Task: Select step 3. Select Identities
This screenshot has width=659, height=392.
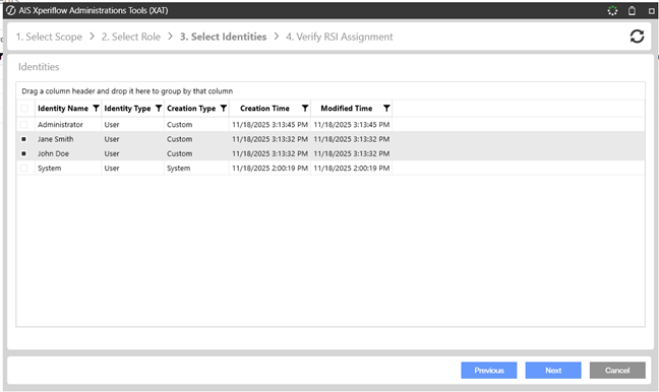Action: pyautogui.click(x=223, y=37)
